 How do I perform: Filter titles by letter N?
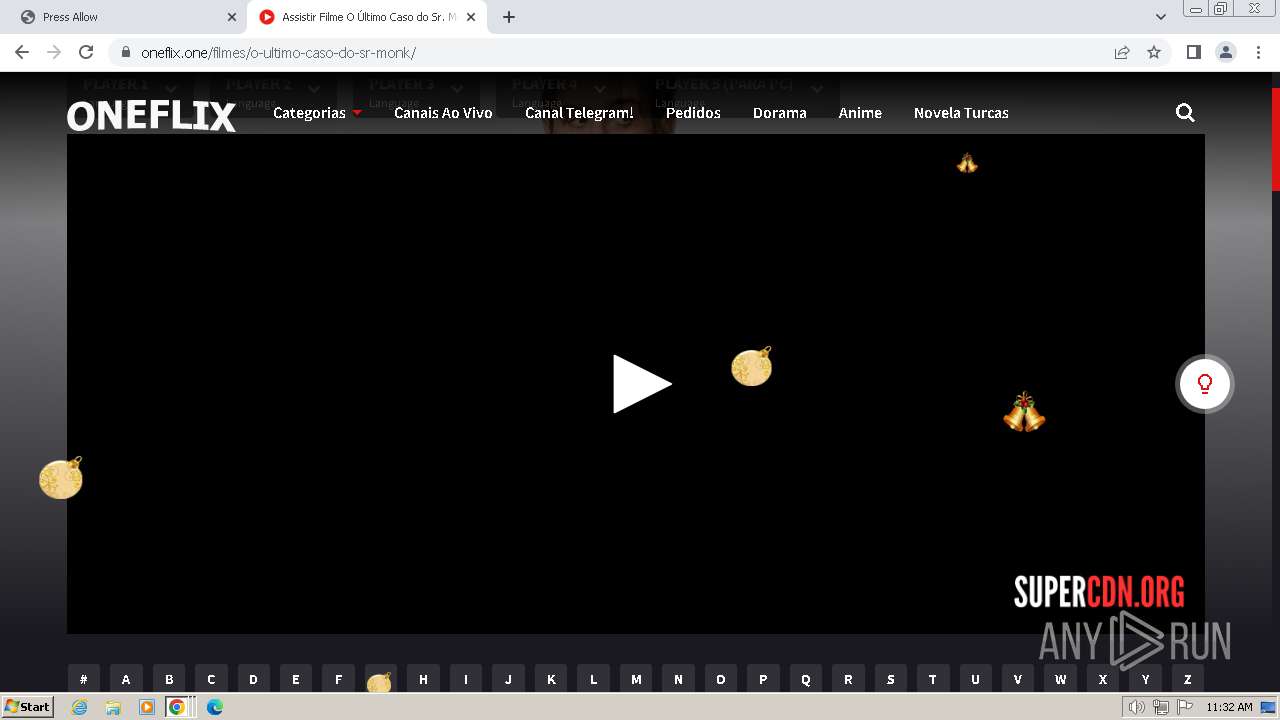click(678, 679)
